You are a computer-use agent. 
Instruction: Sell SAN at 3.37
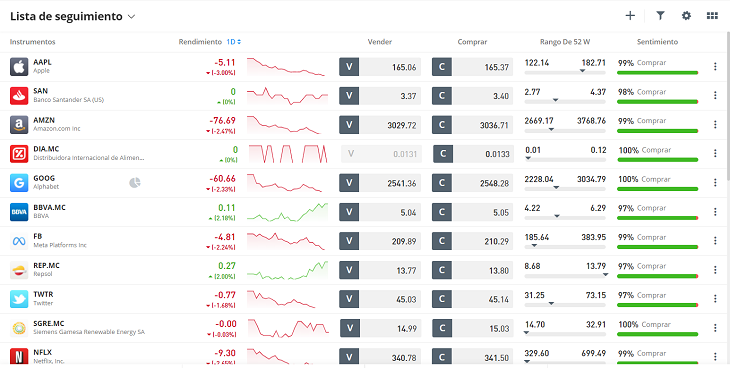pos(380,95)
